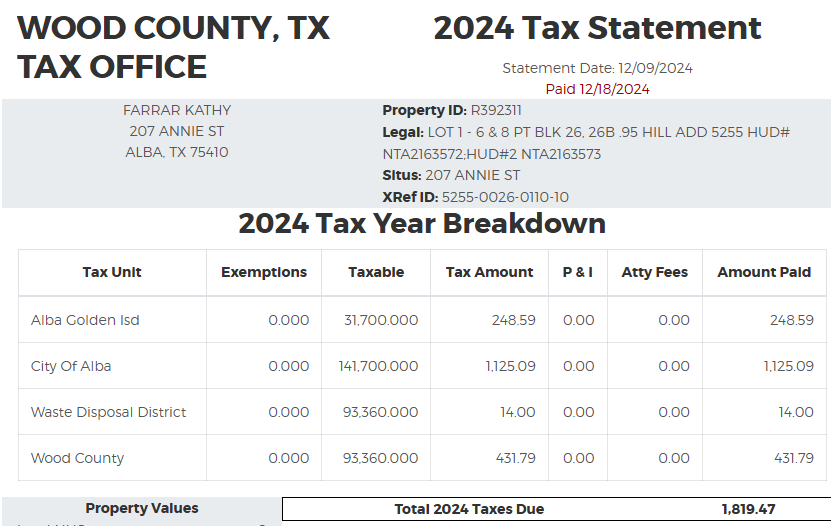Click the Situs 207 ANNIE ST line
Viewport: 831px width, 526px height.
point(451,176)
